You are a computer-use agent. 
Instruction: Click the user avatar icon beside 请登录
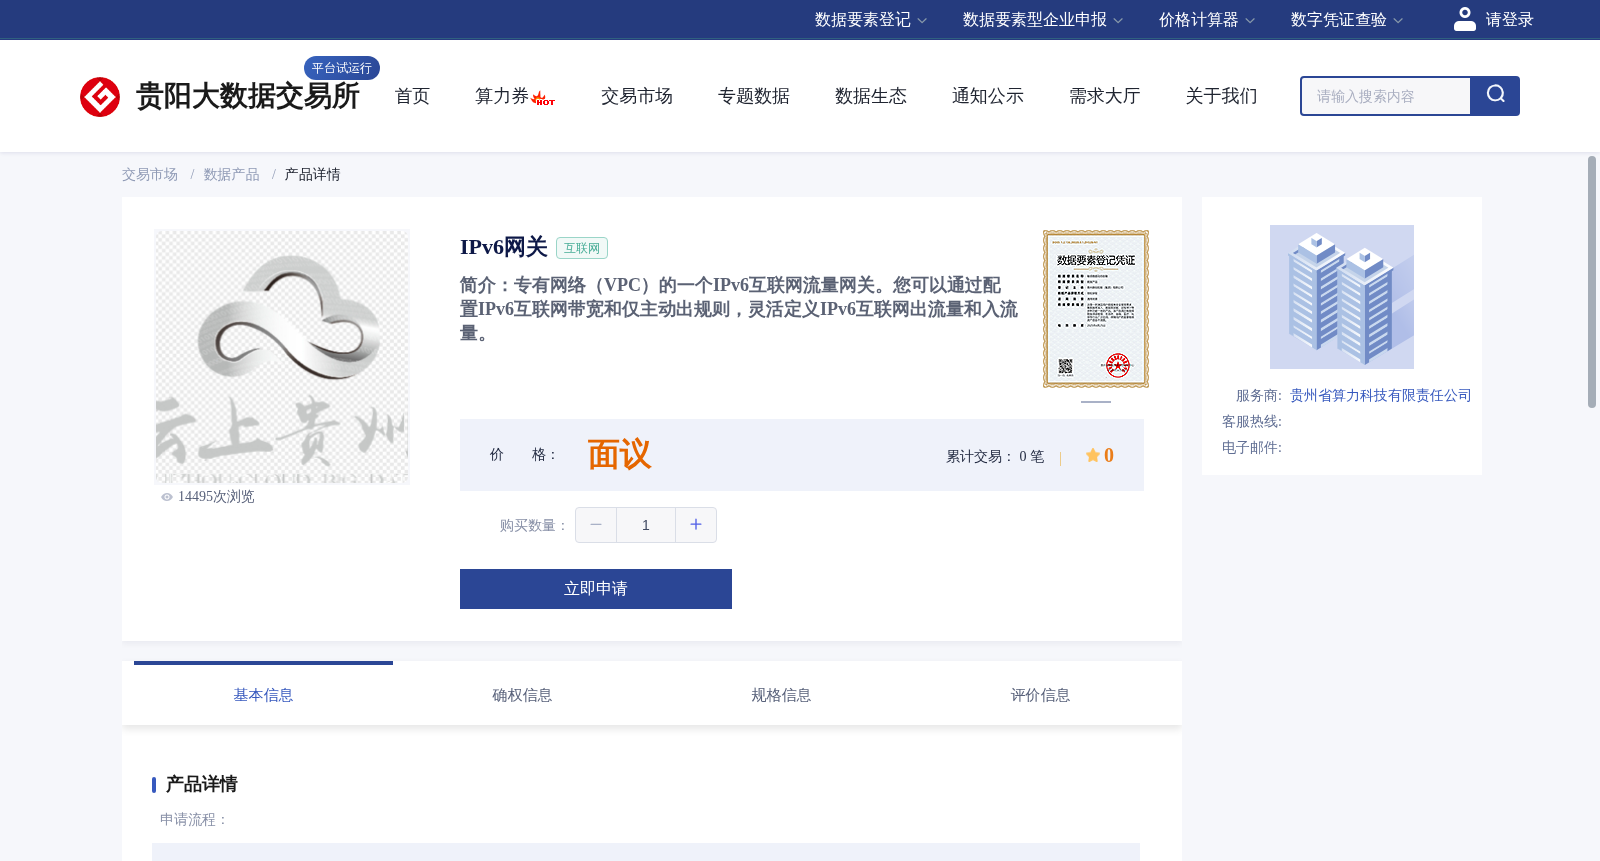tap(1465, 19)
